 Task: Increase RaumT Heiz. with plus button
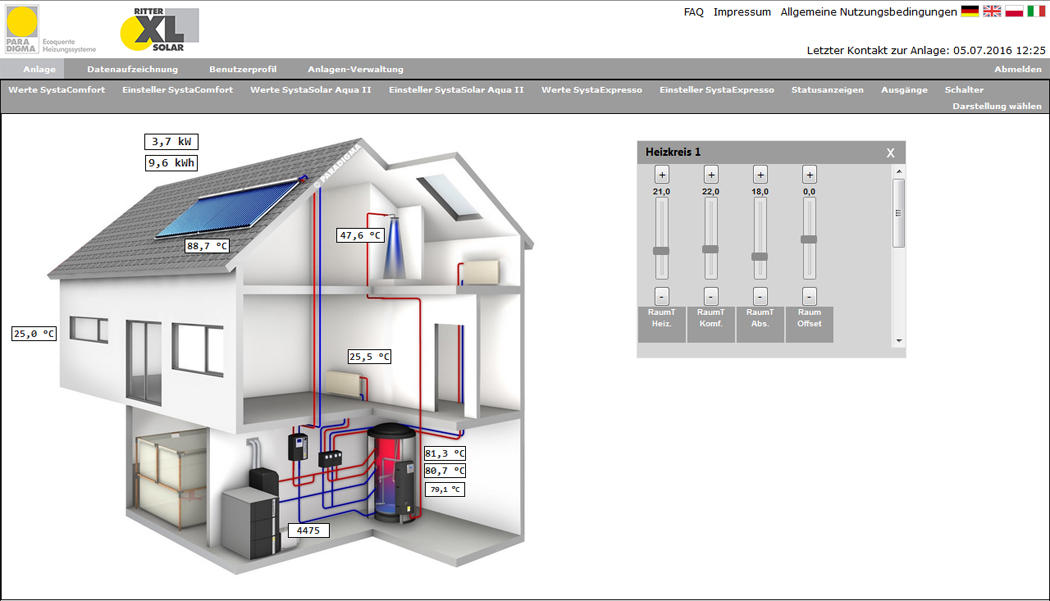click(x=662, y=175)
